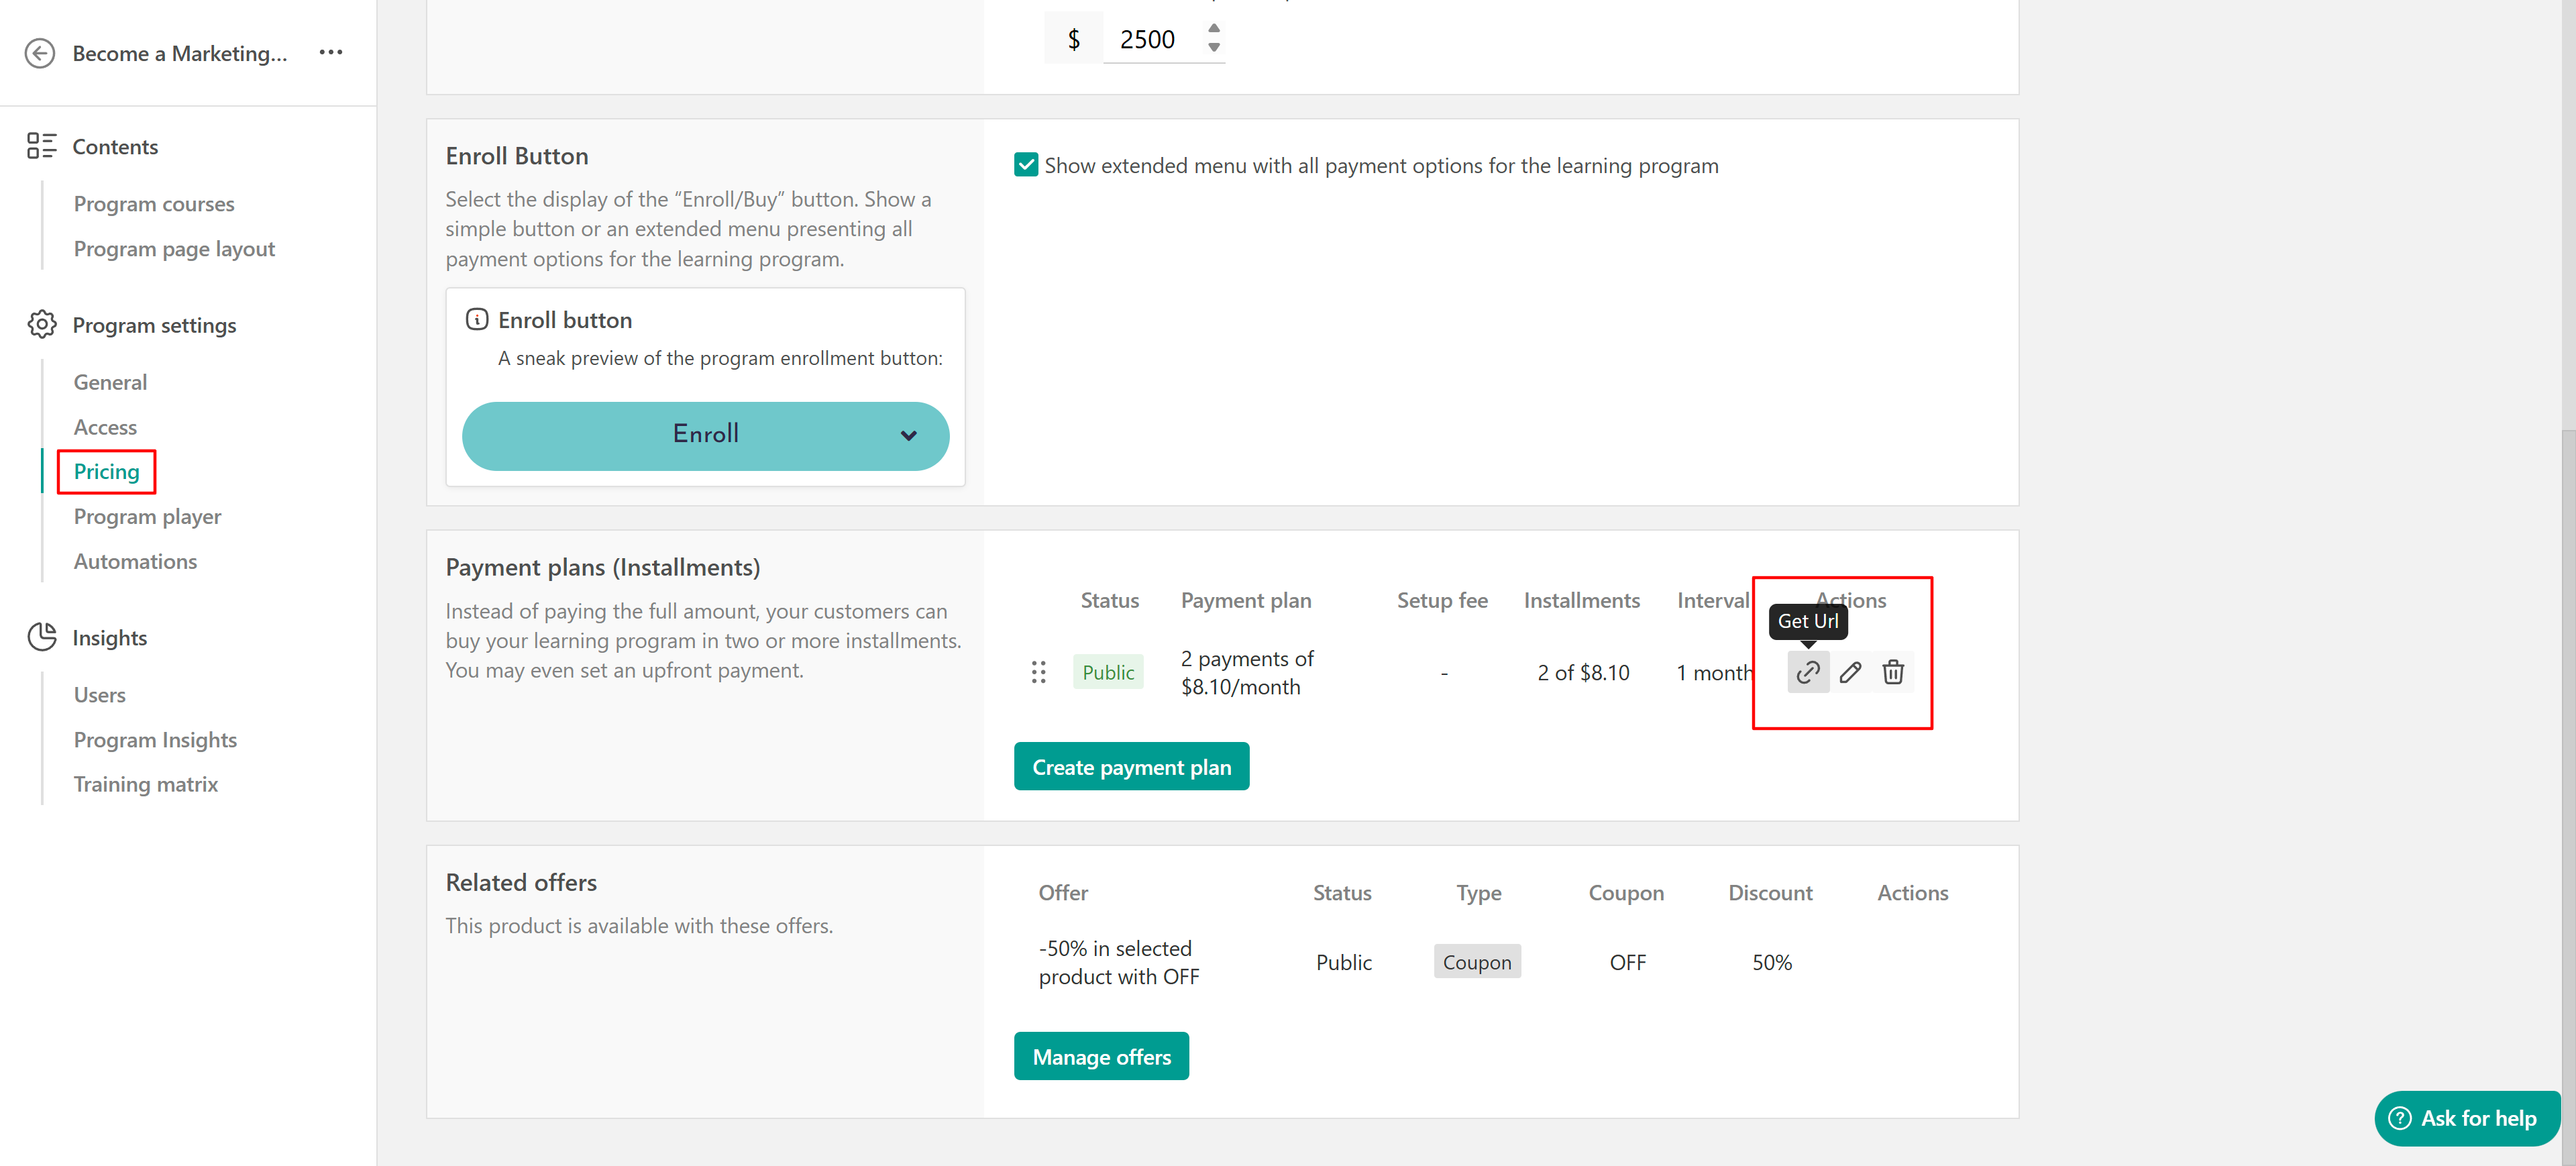
Task: Click the Program settings gear icon
Action: click(42, 325)
